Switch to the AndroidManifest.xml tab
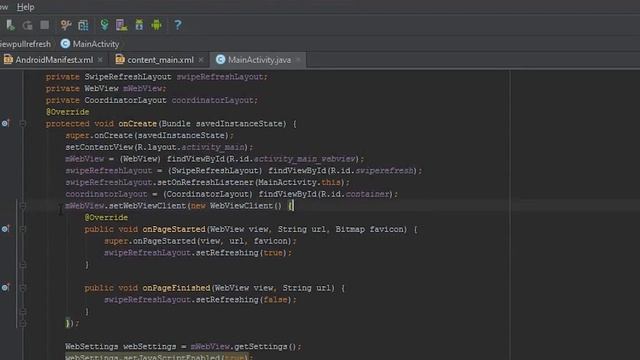Screen dimensions: 640x360 (54, 60)
